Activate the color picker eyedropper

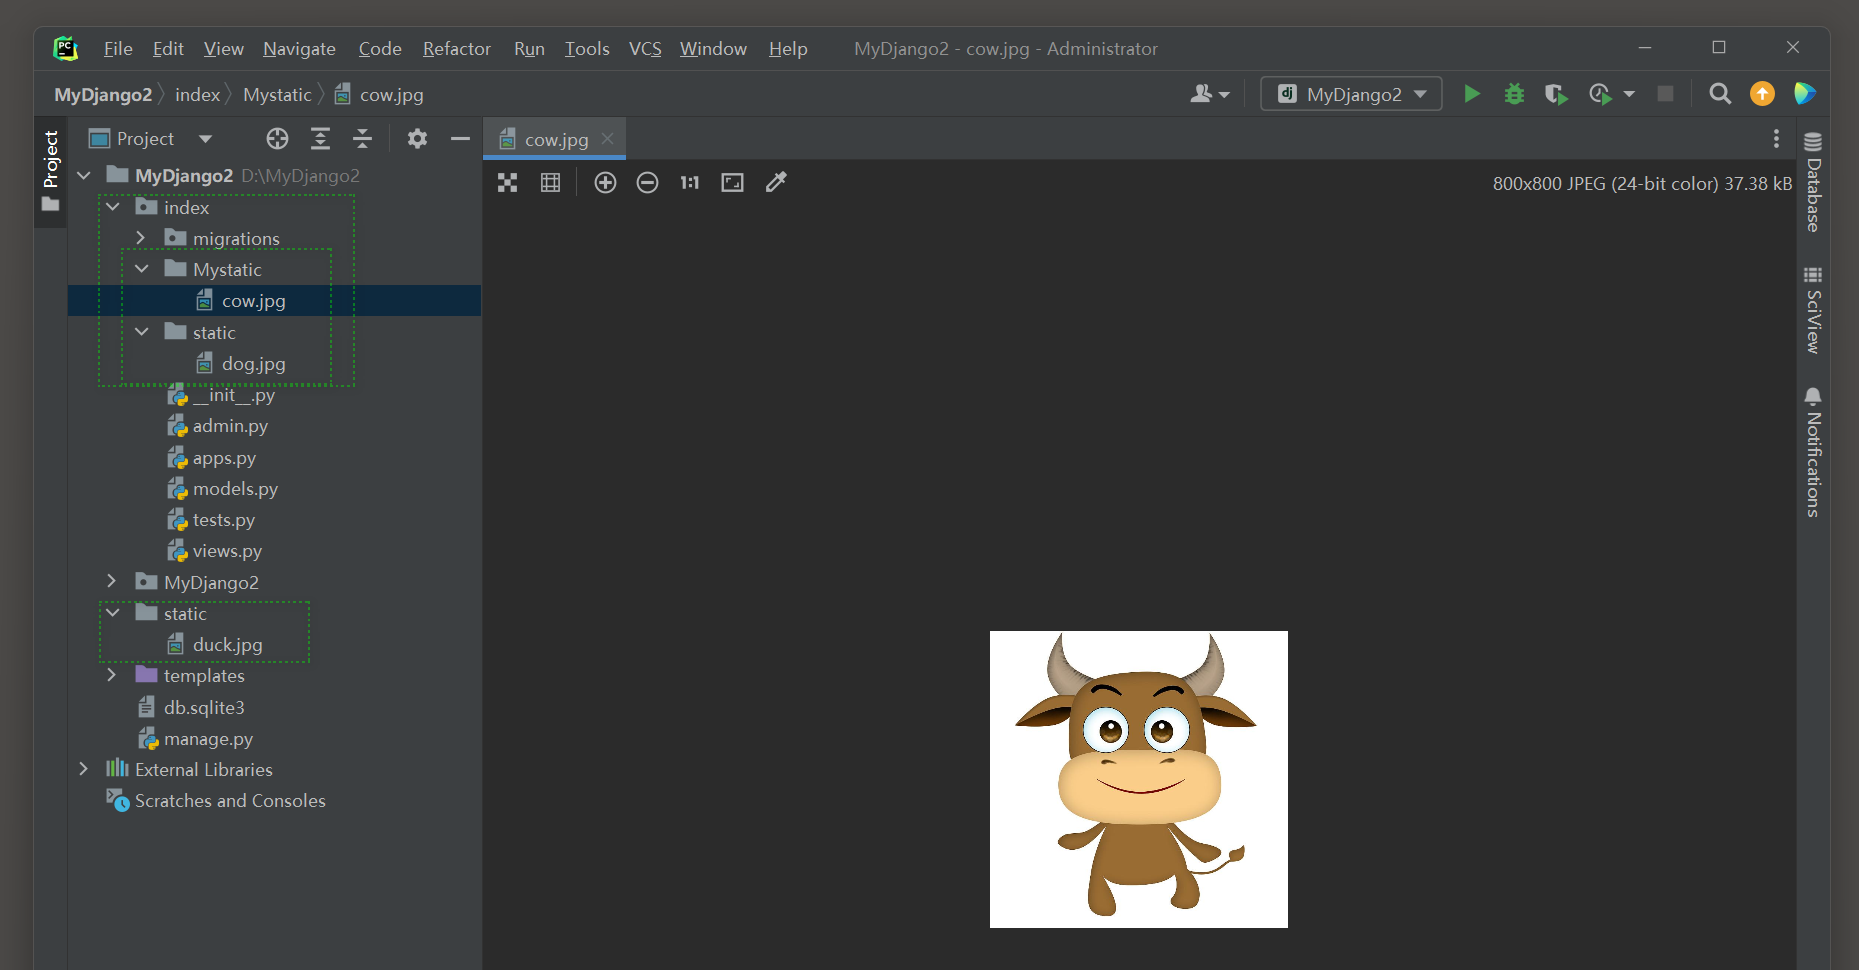[x=776, y=182]
